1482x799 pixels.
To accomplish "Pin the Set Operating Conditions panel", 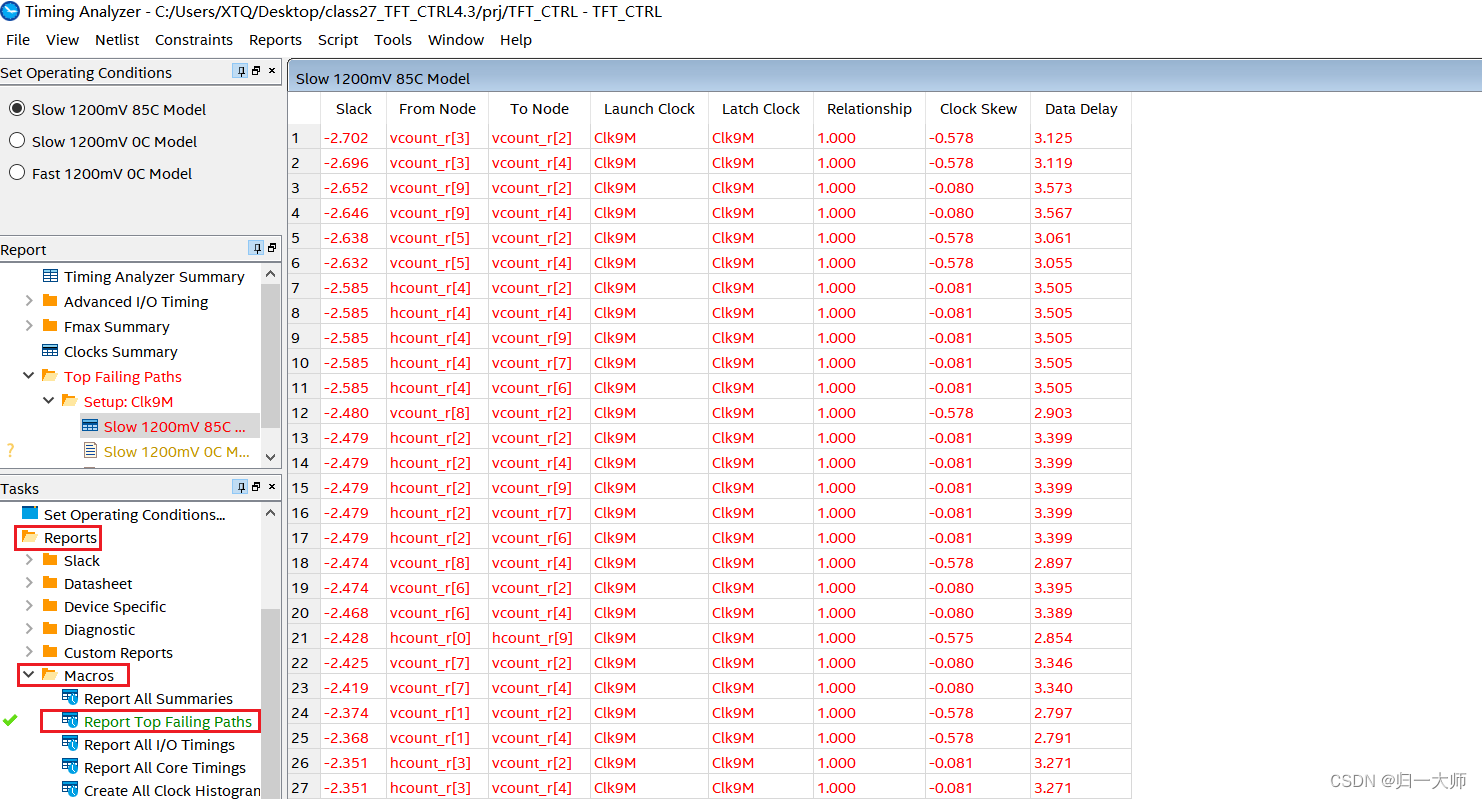I will click(x=240, y=71).
